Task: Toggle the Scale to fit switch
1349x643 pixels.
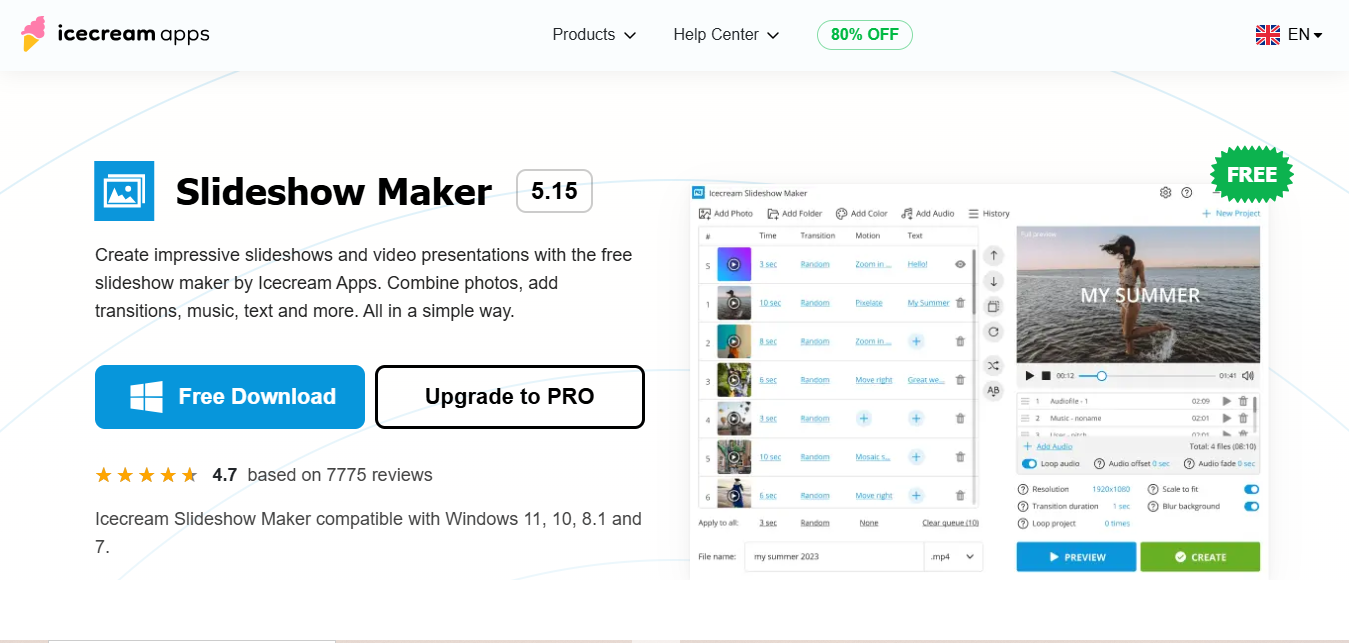Action: pos(1251,489)
